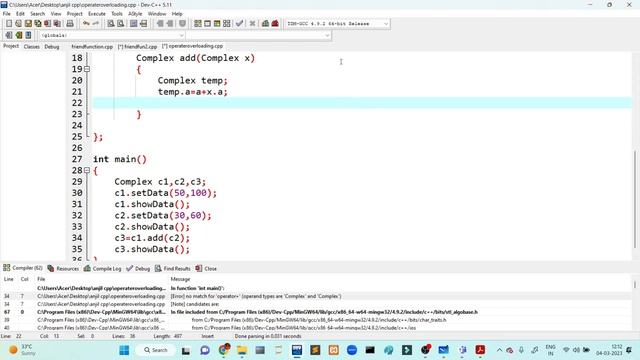Open File Explorer from the taskbar
Image resolution: width=640 pixels, height=360 pixels.
[x=242, y=350]
